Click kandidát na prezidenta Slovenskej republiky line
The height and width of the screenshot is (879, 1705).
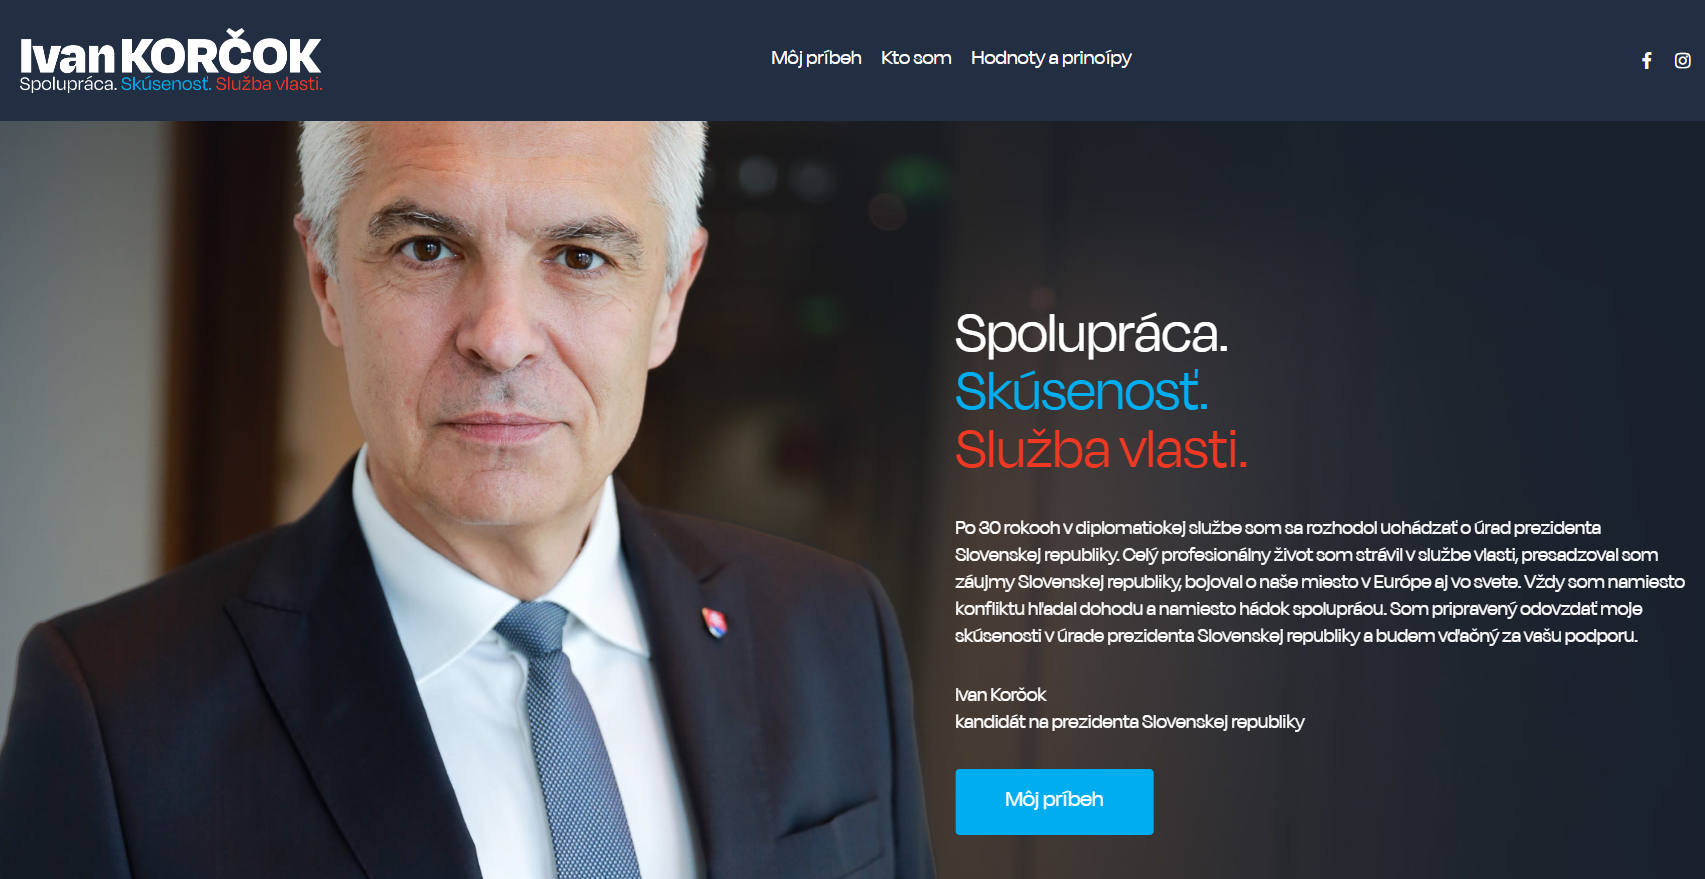tap(1129, 721)
